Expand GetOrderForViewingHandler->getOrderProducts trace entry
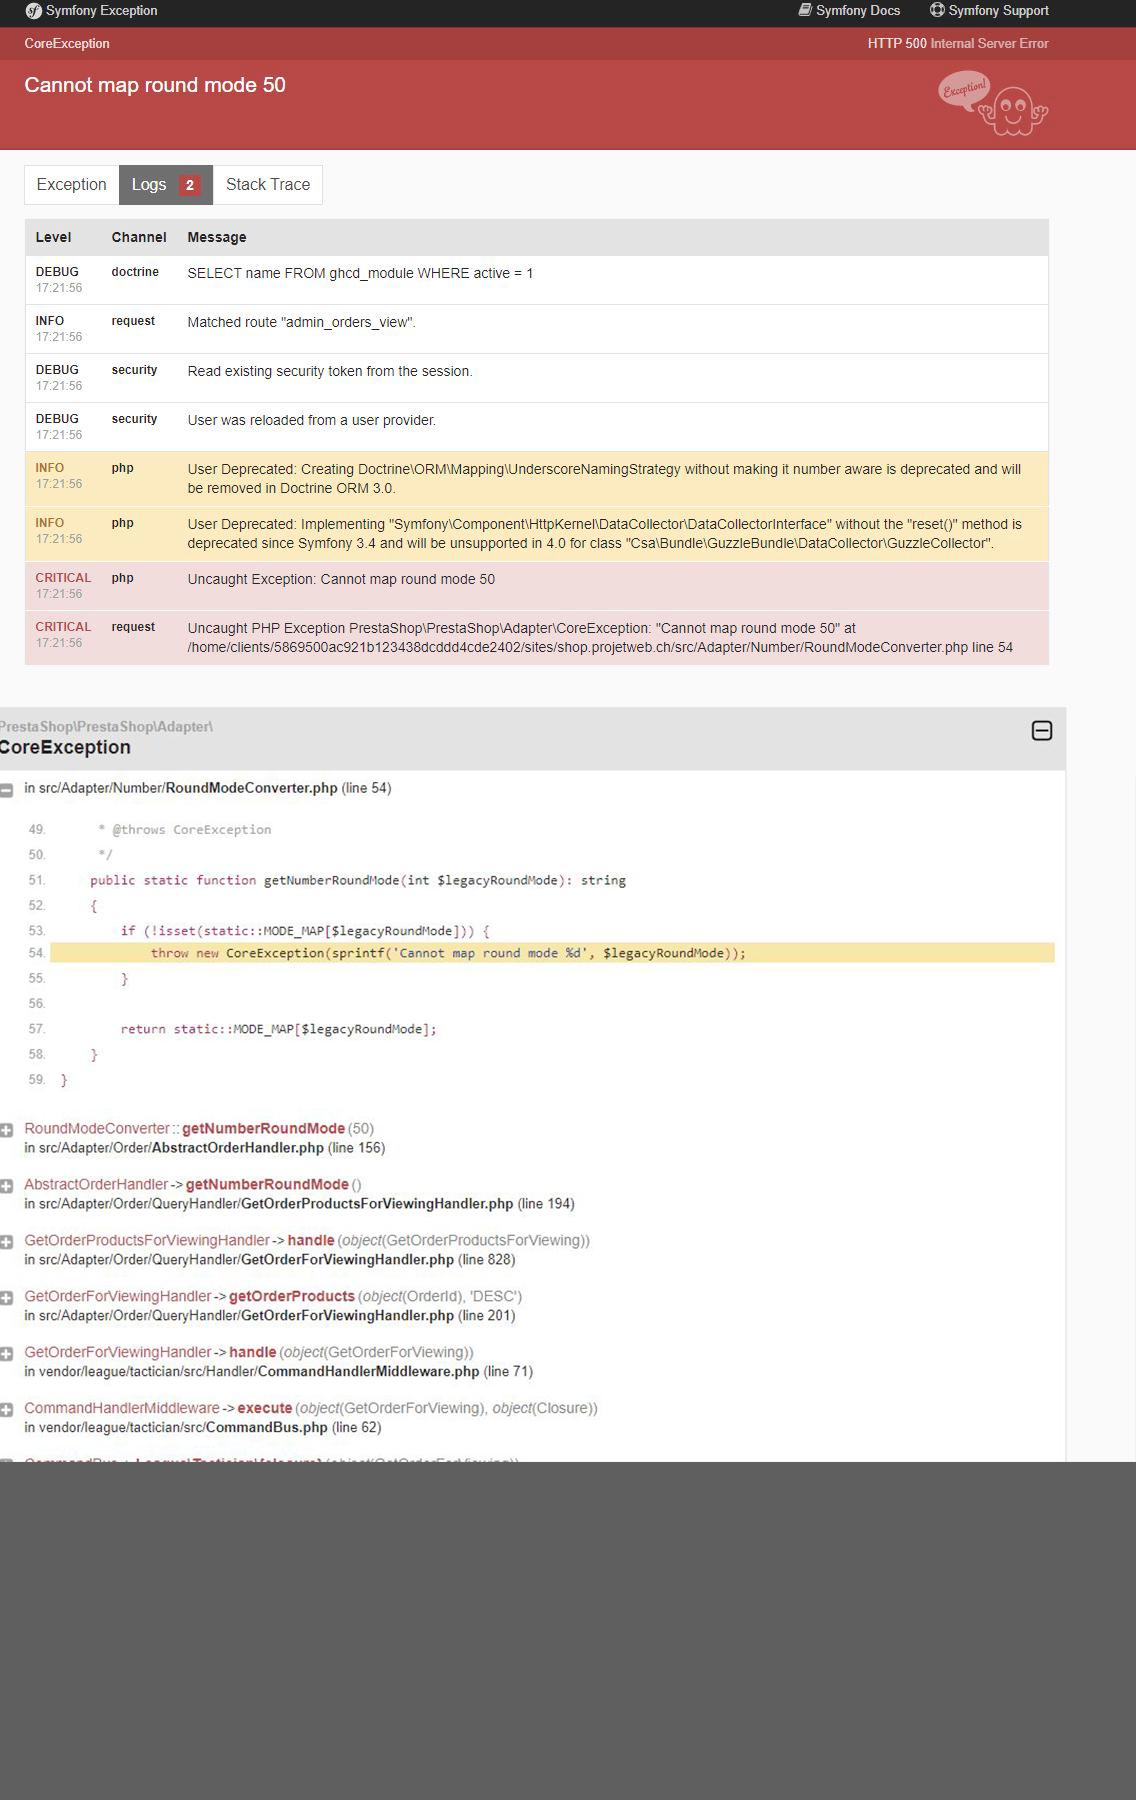Image resolution: width=1136 pixels, height=1800 pixels. pyautogui.click(x=6, y=1298)
